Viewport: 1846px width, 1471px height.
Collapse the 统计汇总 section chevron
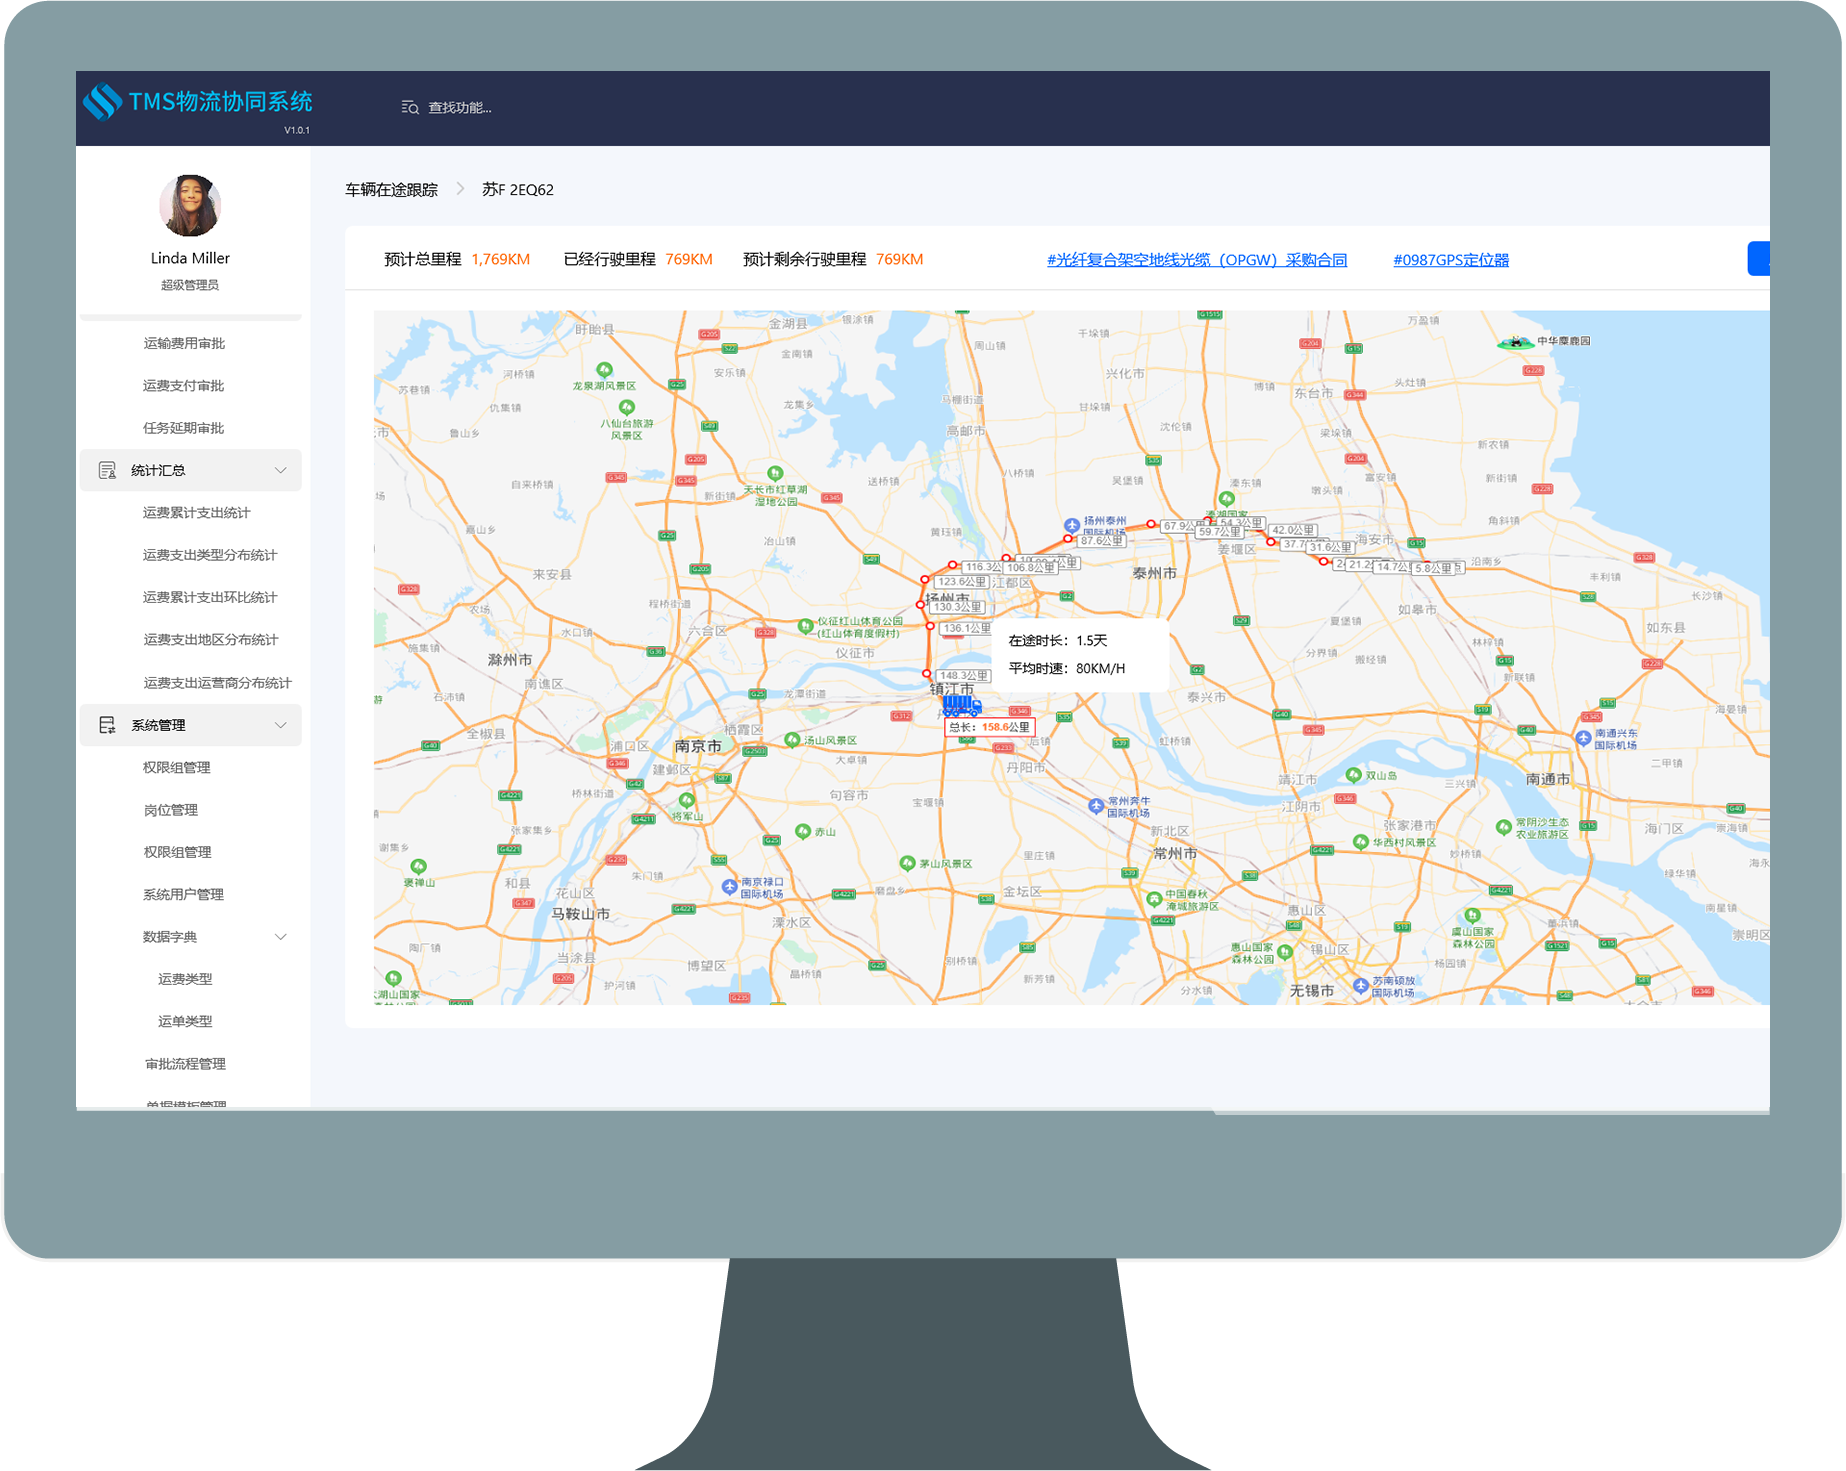281,470
